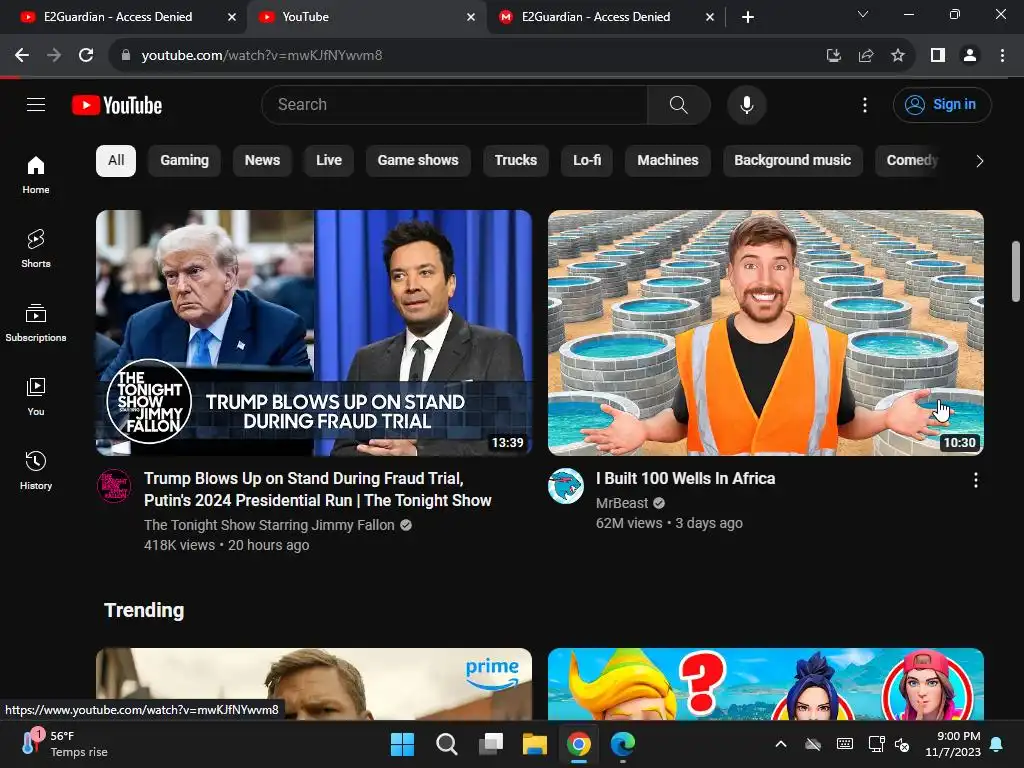View site info via lock icon

(x=126, y=56)
